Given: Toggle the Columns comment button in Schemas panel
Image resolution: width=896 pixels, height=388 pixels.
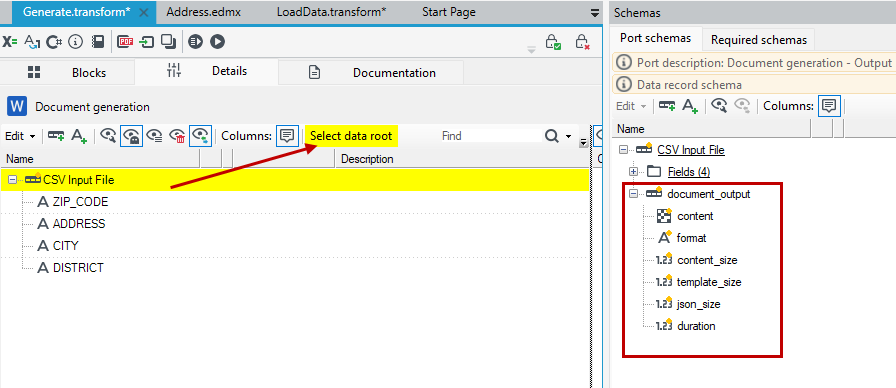Looking at the screenshot, I should (829, 106).
